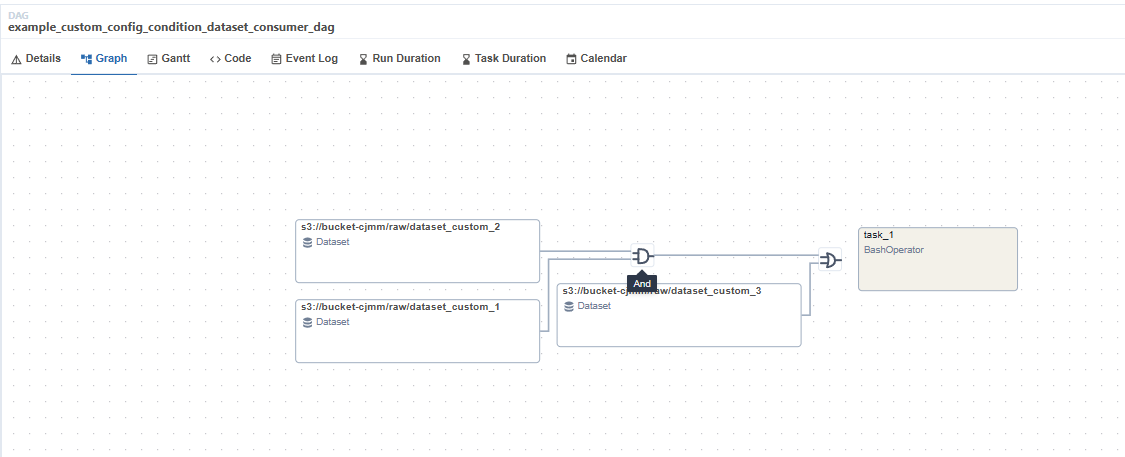Click the hourglass icon next to Task Duration

click(x=466, y=59)
